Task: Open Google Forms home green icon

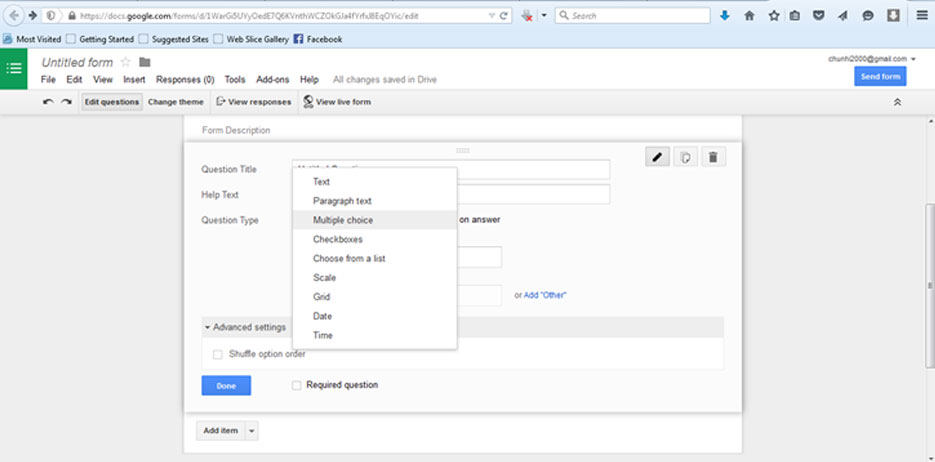Action: pos(14,69)
